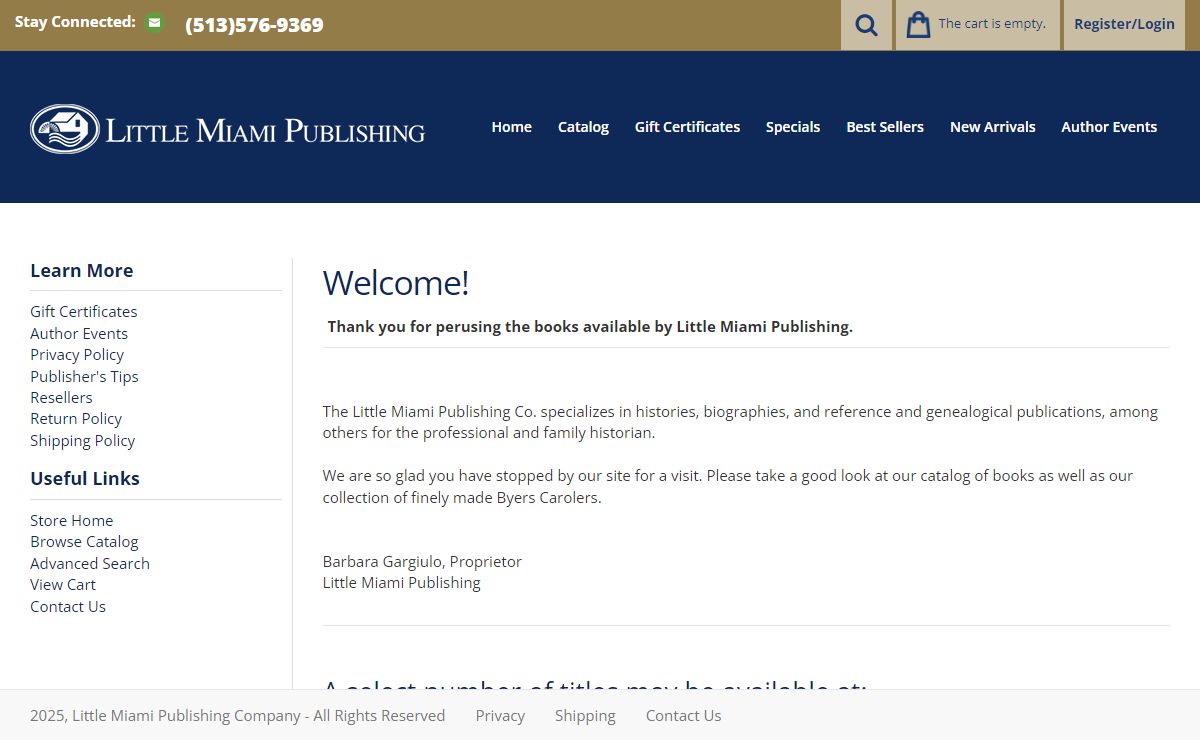Click the Welcome! heading

coord(396,283)
